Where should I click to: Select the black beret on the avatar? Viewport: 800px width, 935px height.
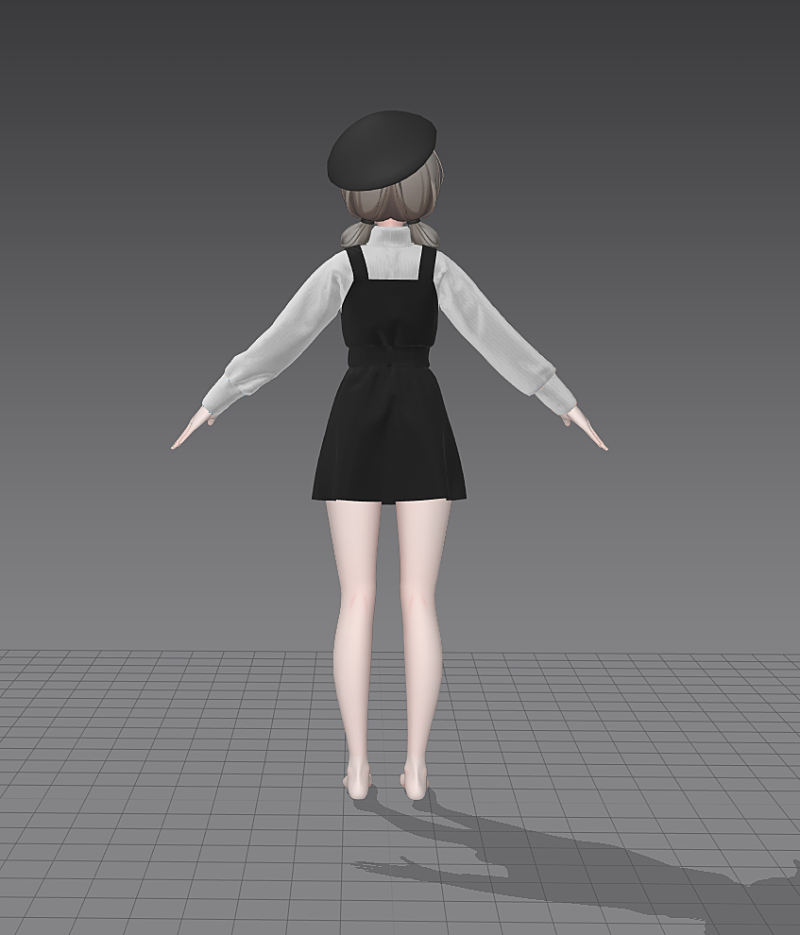tap(382, 150)
